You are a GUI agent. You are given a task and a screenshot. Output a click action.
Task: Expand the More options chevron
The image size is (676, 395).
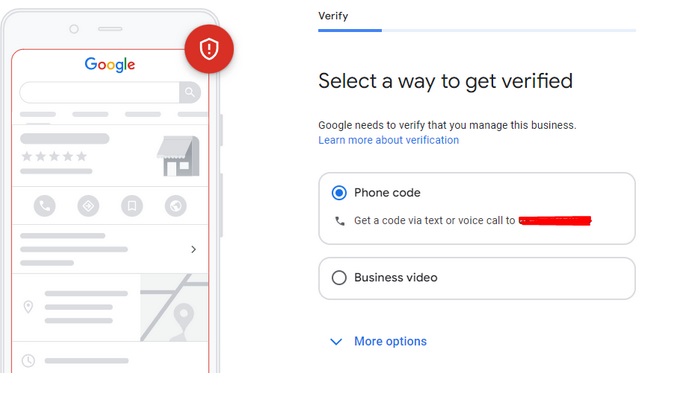click(336, 342)
